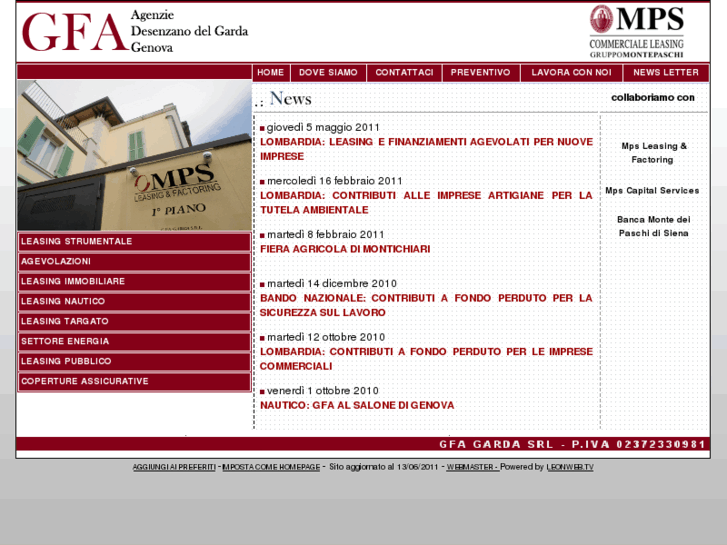The image size is (727, 545).
Task: Click Agenzie Desenzano del Garda Genova text
Action: 189,31
